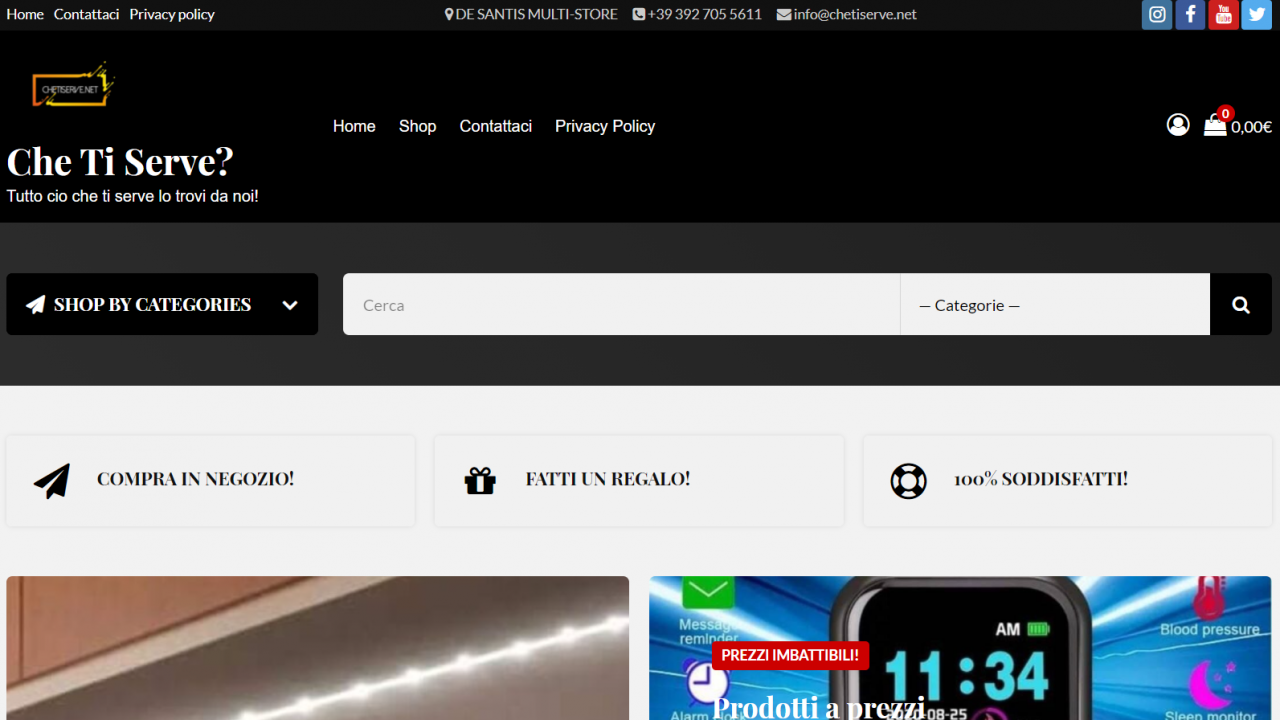This screenshot has width=1280, height=720.
Task: Click the gift icon next to Fatti un regalo
Action: click(x=479, y=480)
